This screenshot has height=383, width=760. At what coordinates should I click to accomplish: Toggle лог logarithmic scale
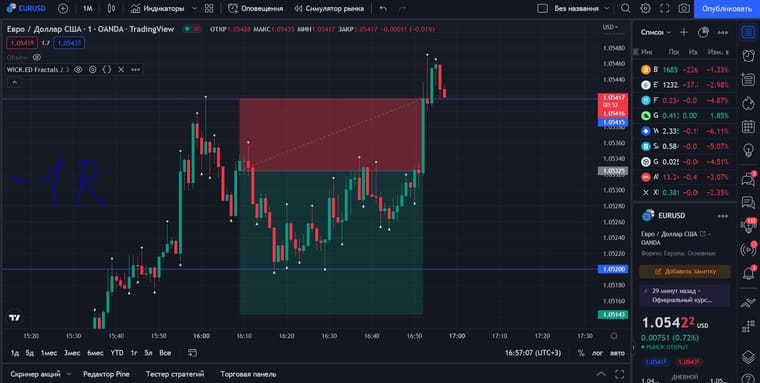[x=598, y=353]
